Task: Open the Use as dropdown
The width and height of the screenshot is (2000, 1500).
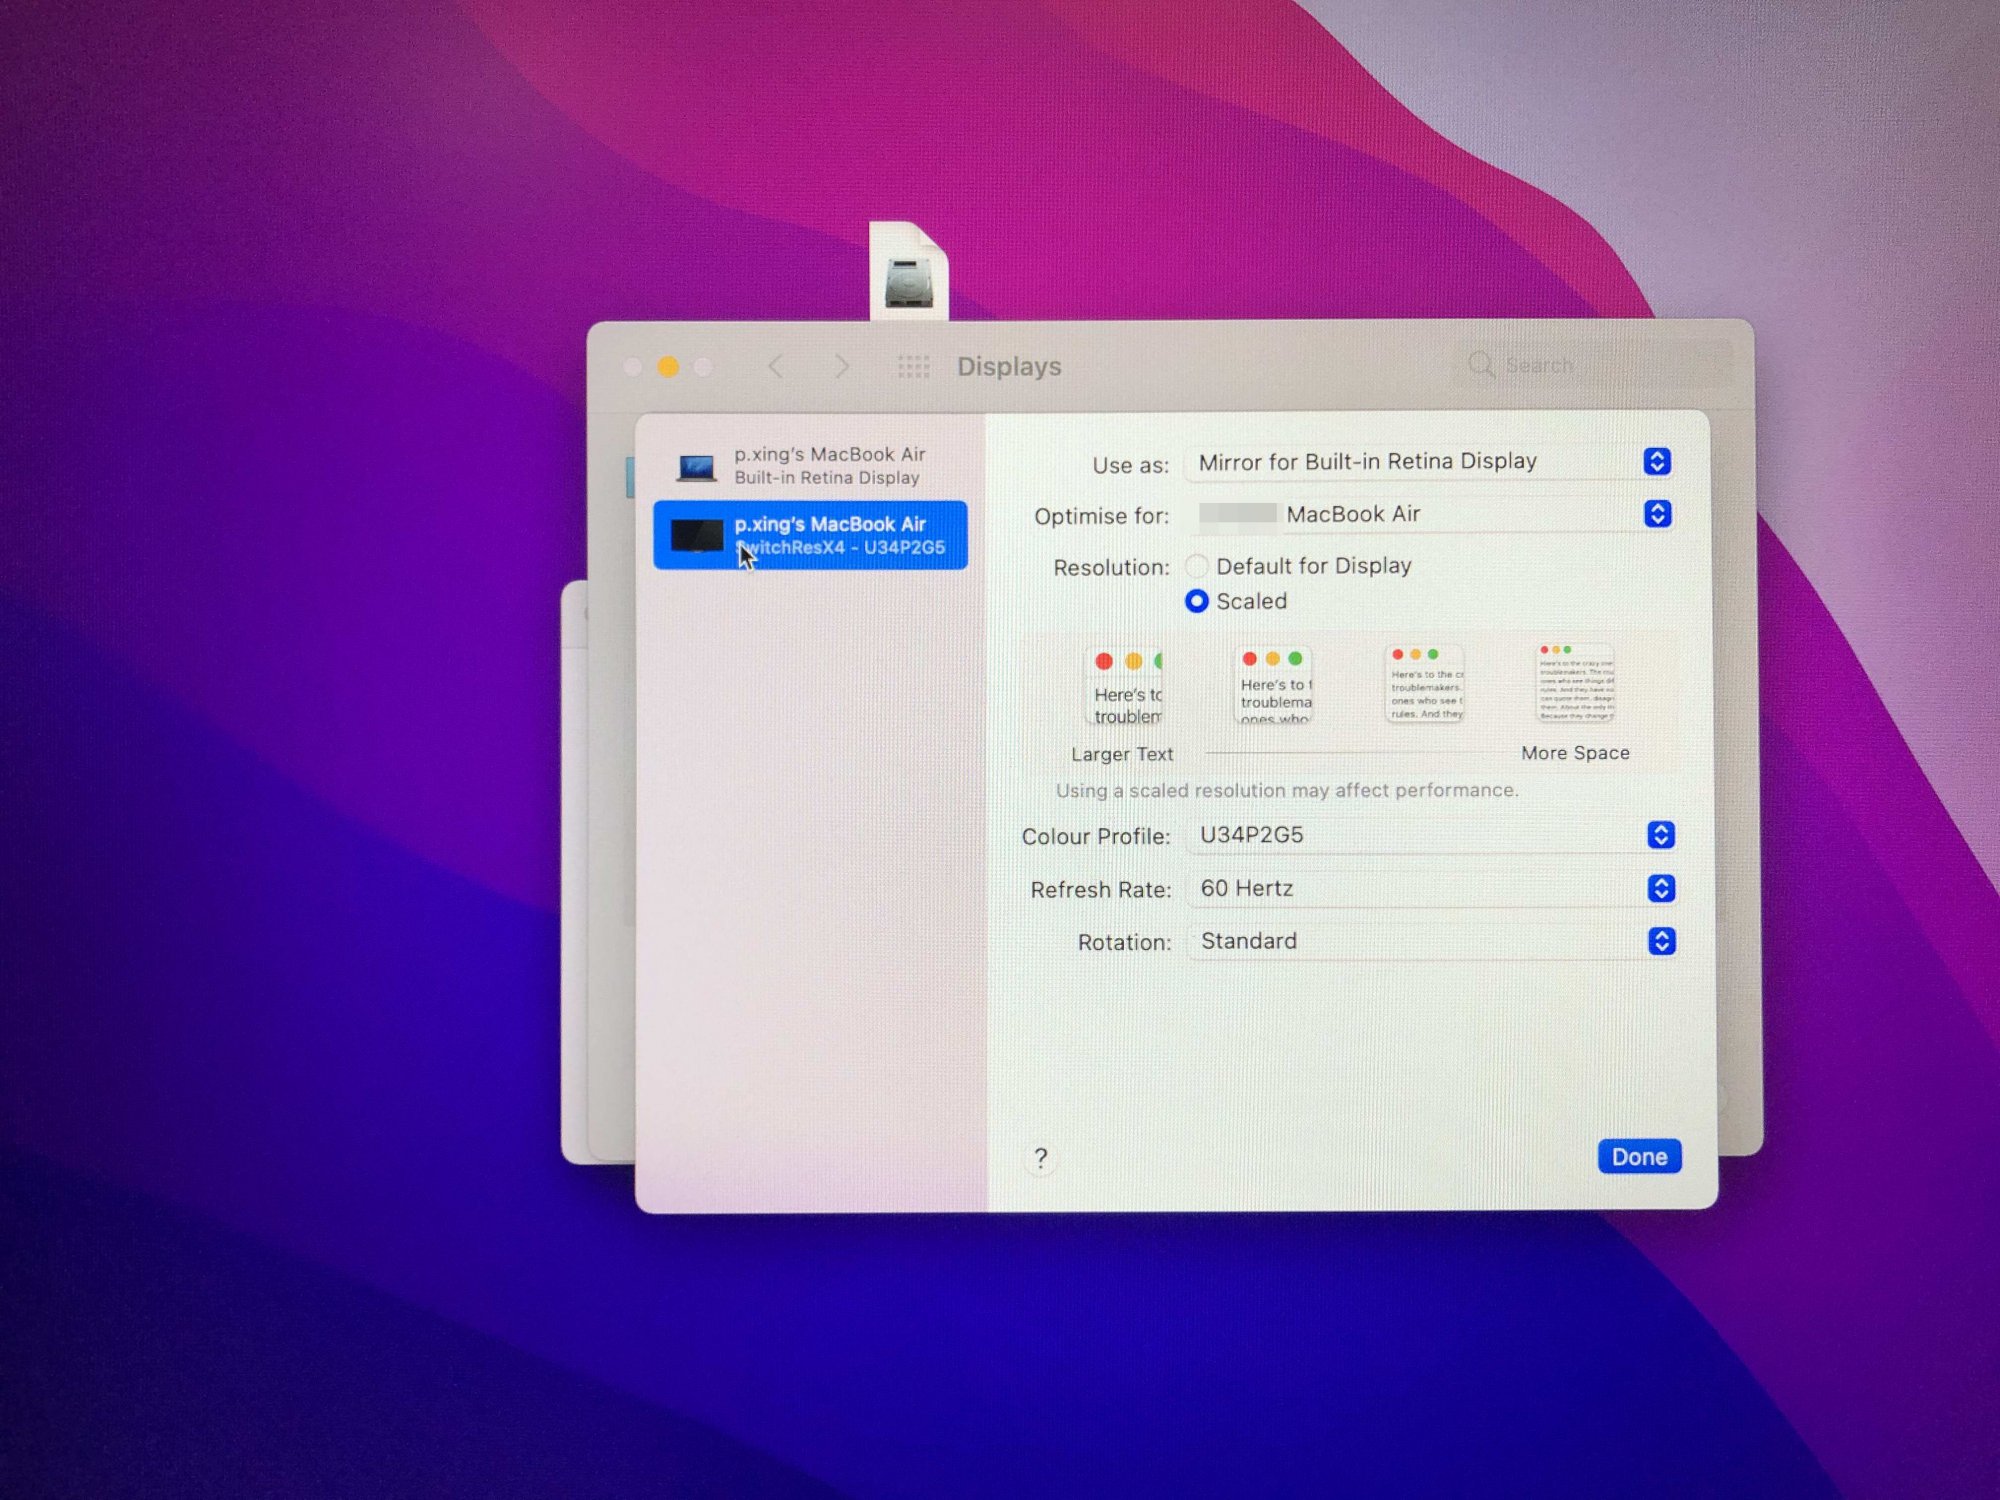Action: coord(1428,461)
